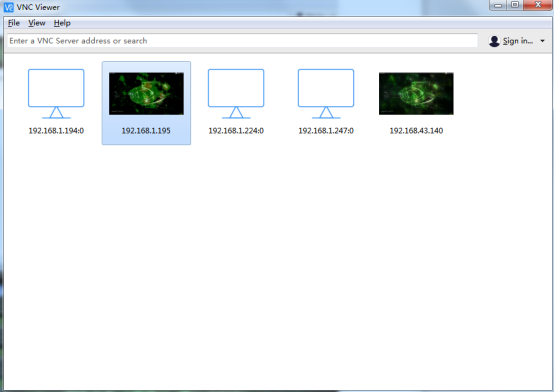Select the 192.168.1.247:0 monitor icon
554x392 pixels.
click(326, 94)
